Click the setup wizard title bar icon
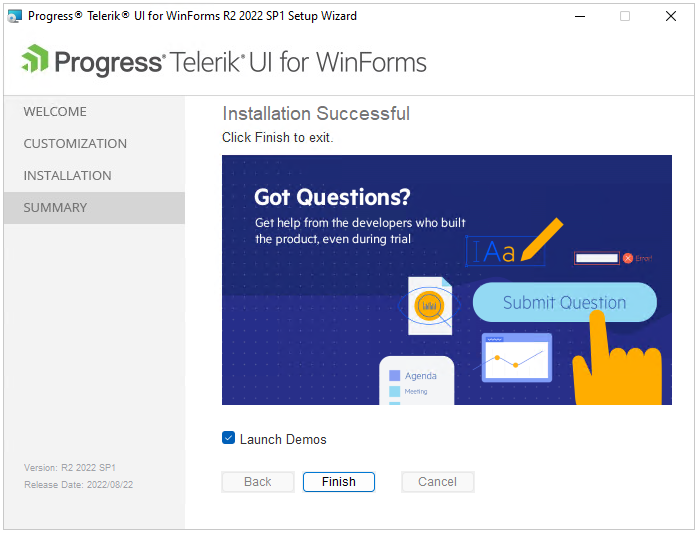The width and height of the screenshot is (698, 534). (15, 16)
